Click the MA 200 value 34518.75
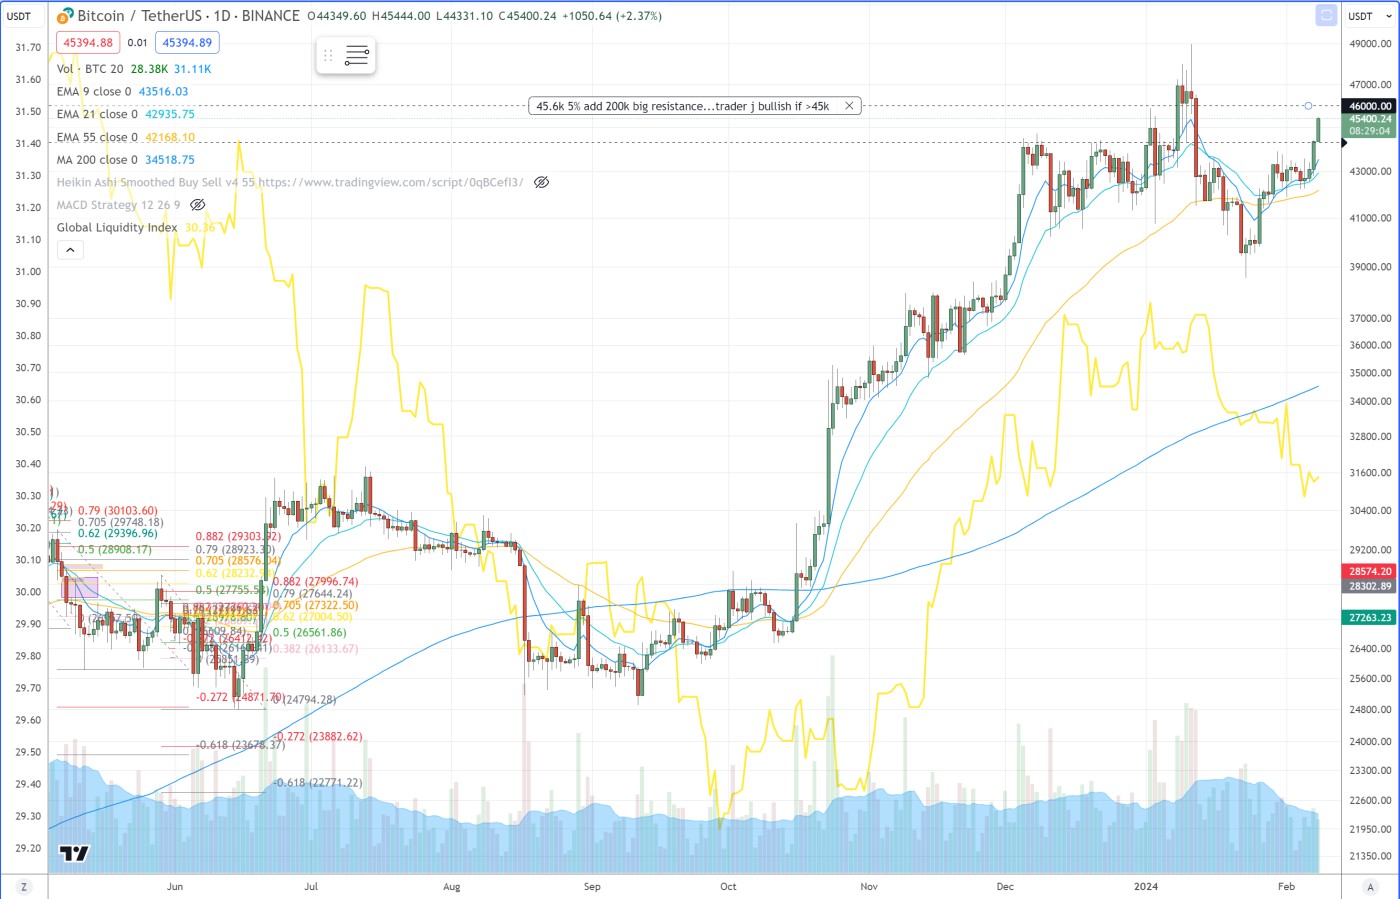This screenshot has height=899, width=1400. tap(170, 160)
